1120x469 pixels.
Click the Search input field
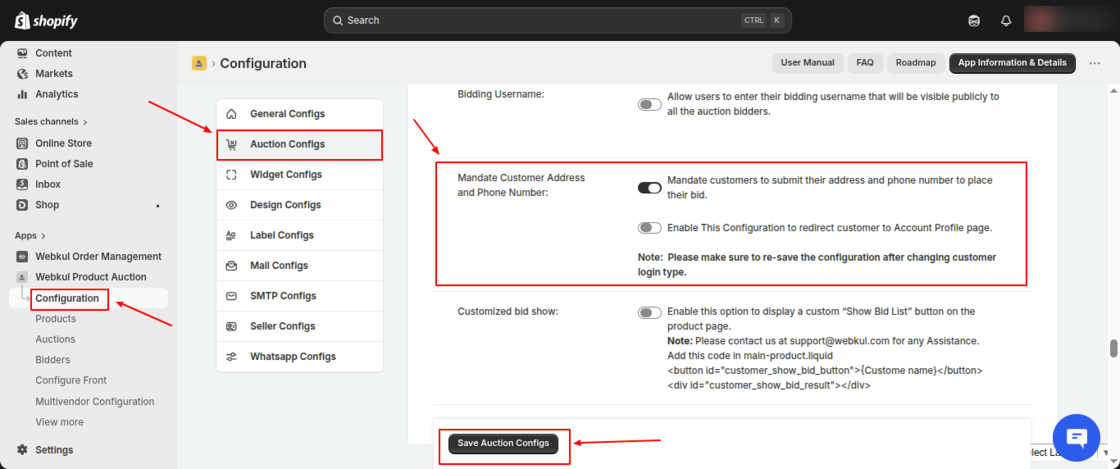[x=556, y=20]
